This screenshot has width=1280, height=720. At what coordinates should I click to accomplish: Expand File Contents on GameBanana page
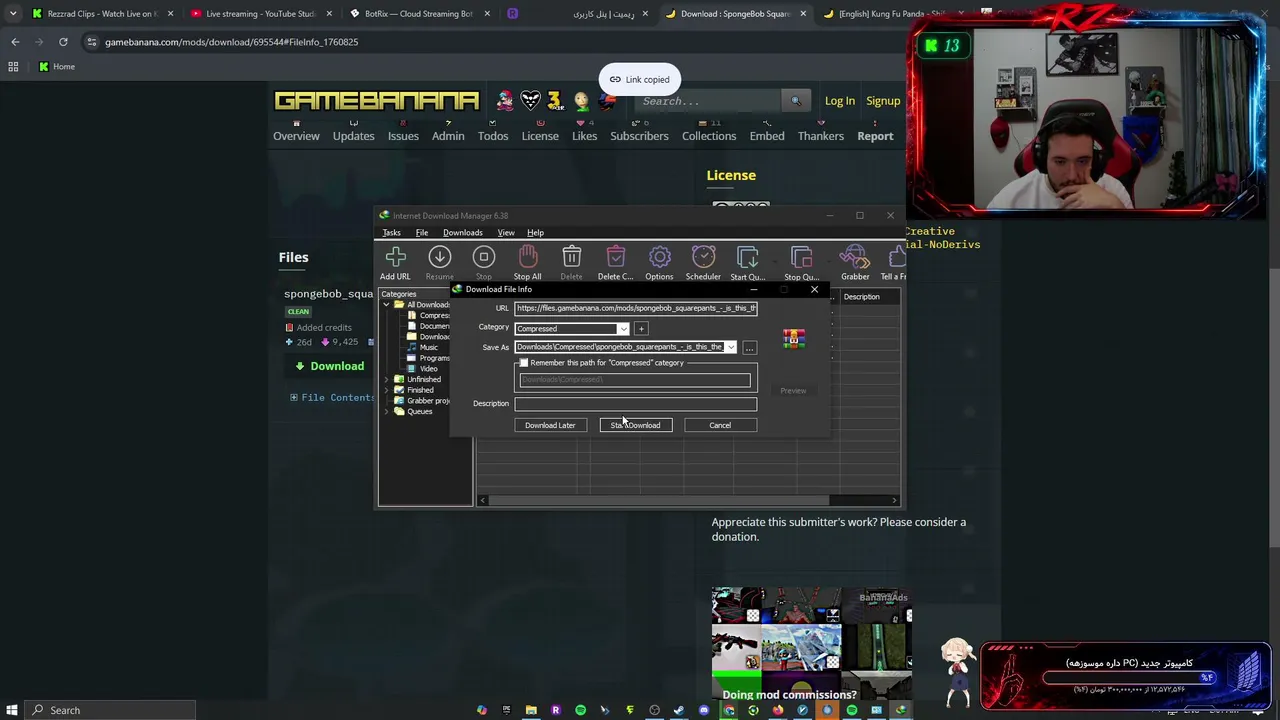tap(332, 398)
